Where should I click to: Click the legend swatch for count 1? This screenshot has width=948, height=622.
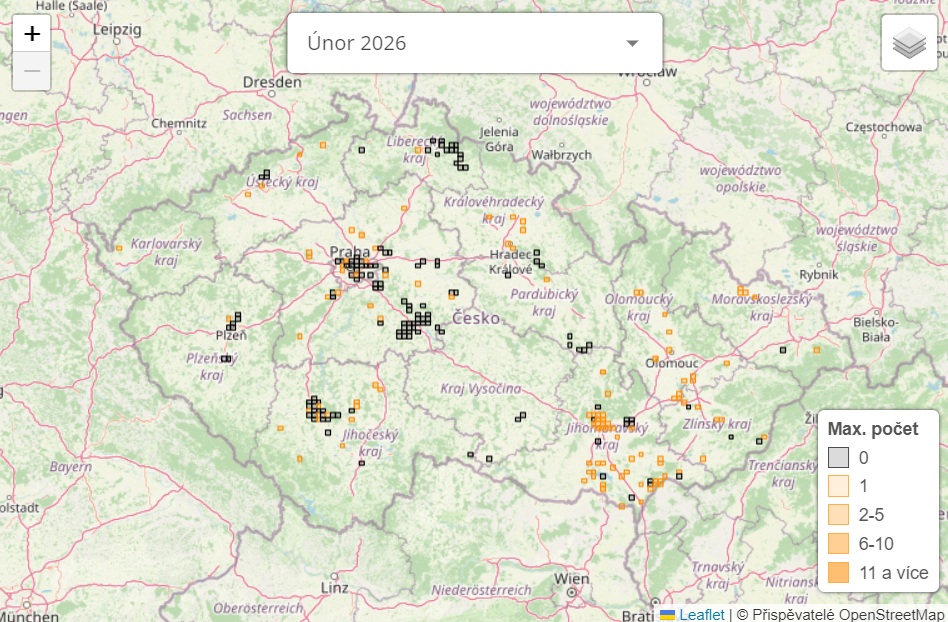pyautogui.click(x=838, y=487)
